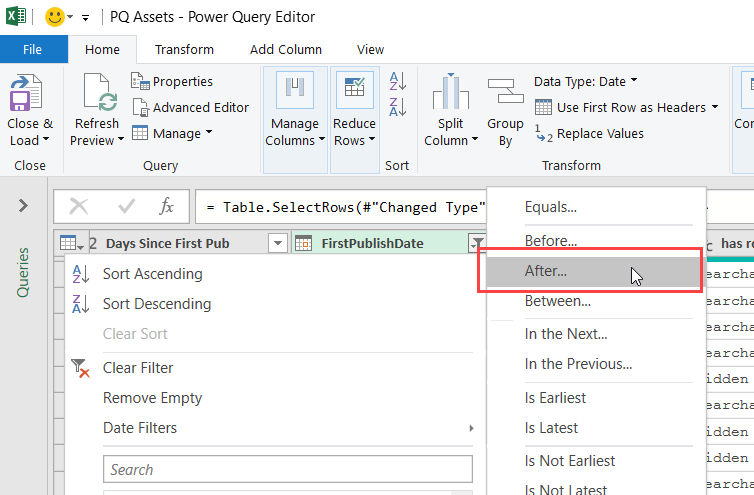The height and width of the screenshot is (495, 754).
Task: Choose Sort Descending in filter menu
Action: point(157,304)
